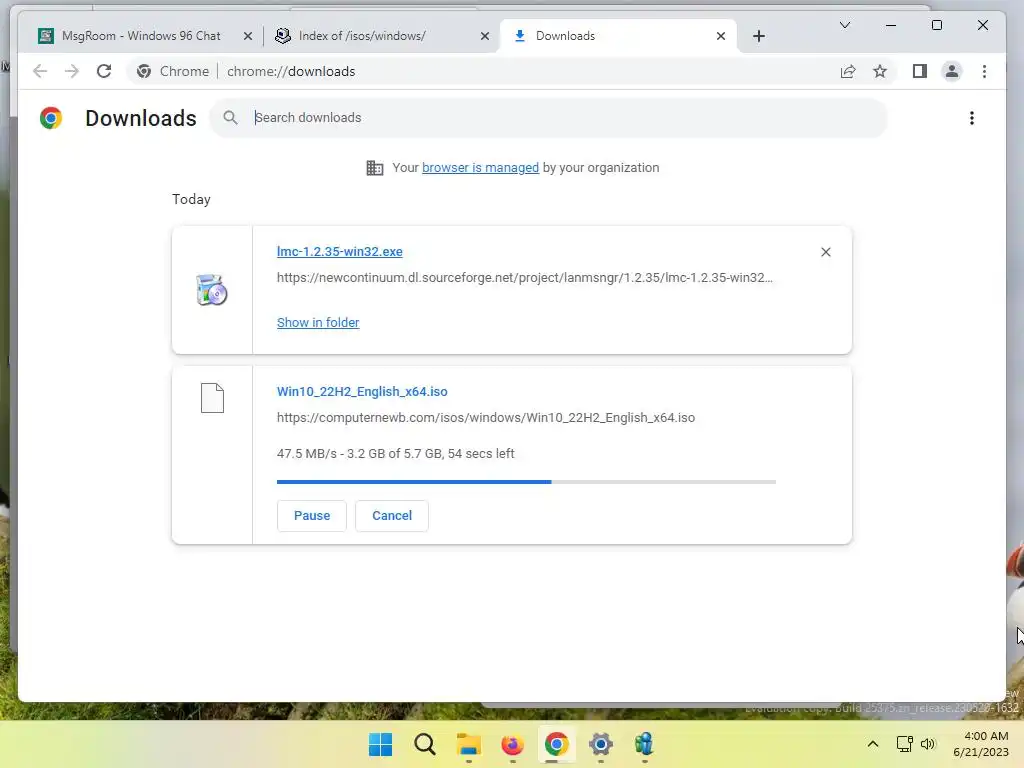Go back to the previous page
Screen dimensions: 1024x768
[x=40, y=71]
